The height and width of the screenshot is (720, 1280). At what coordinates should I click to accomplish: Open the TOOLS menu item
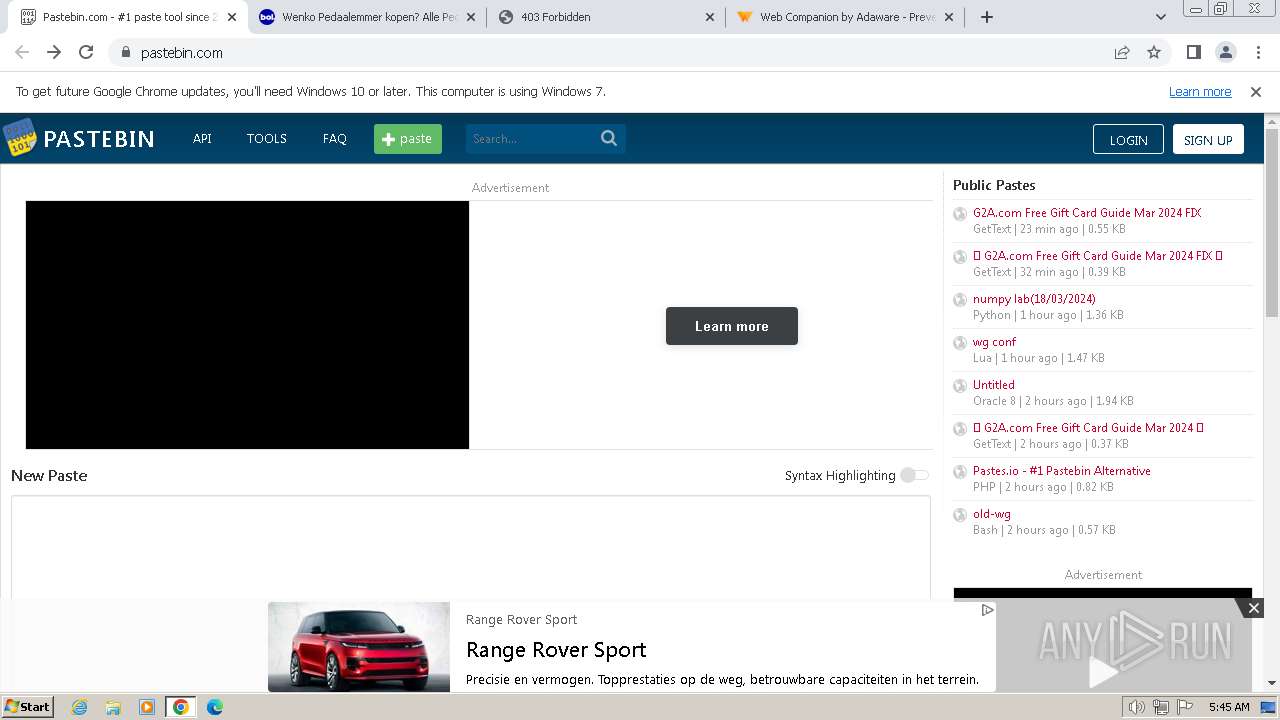(267, 138)
